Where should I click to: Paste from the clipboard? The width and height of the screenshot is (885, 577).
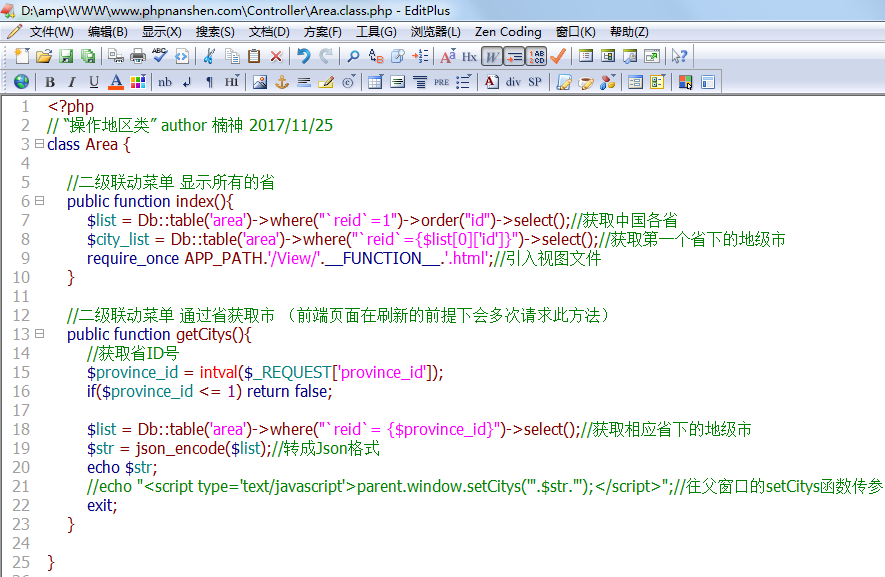pos(254,56)
